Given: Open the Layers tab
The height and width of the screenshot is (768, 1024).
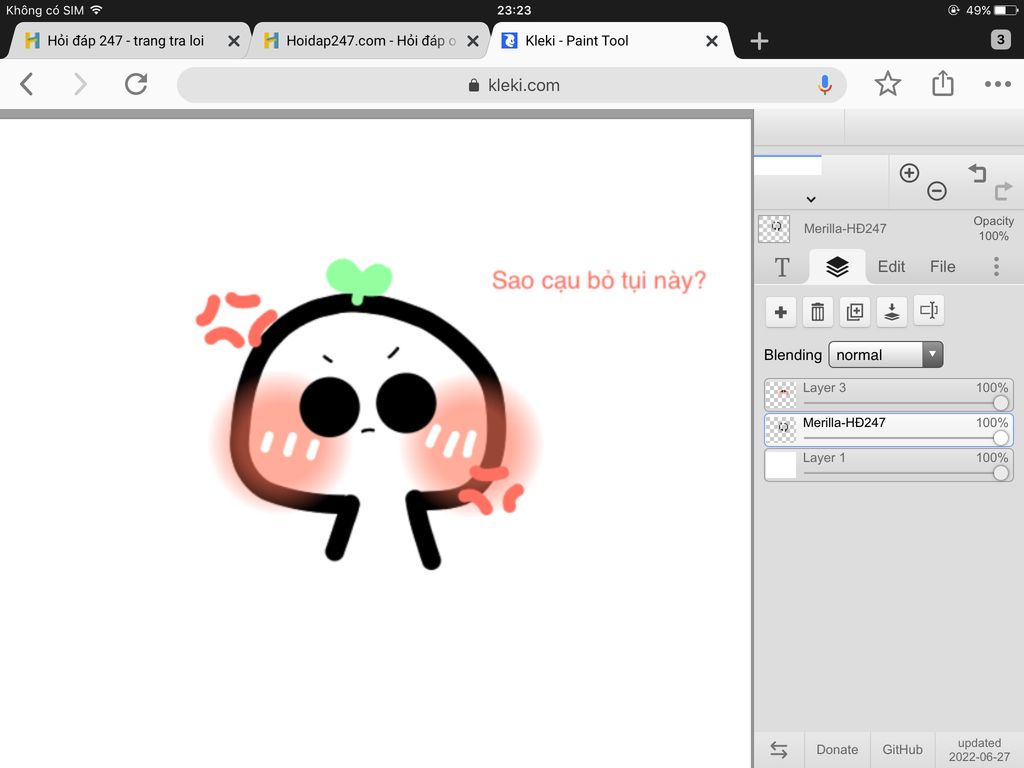Looking at the screenshot, I should pyautogui.click(x=837, y=266).
